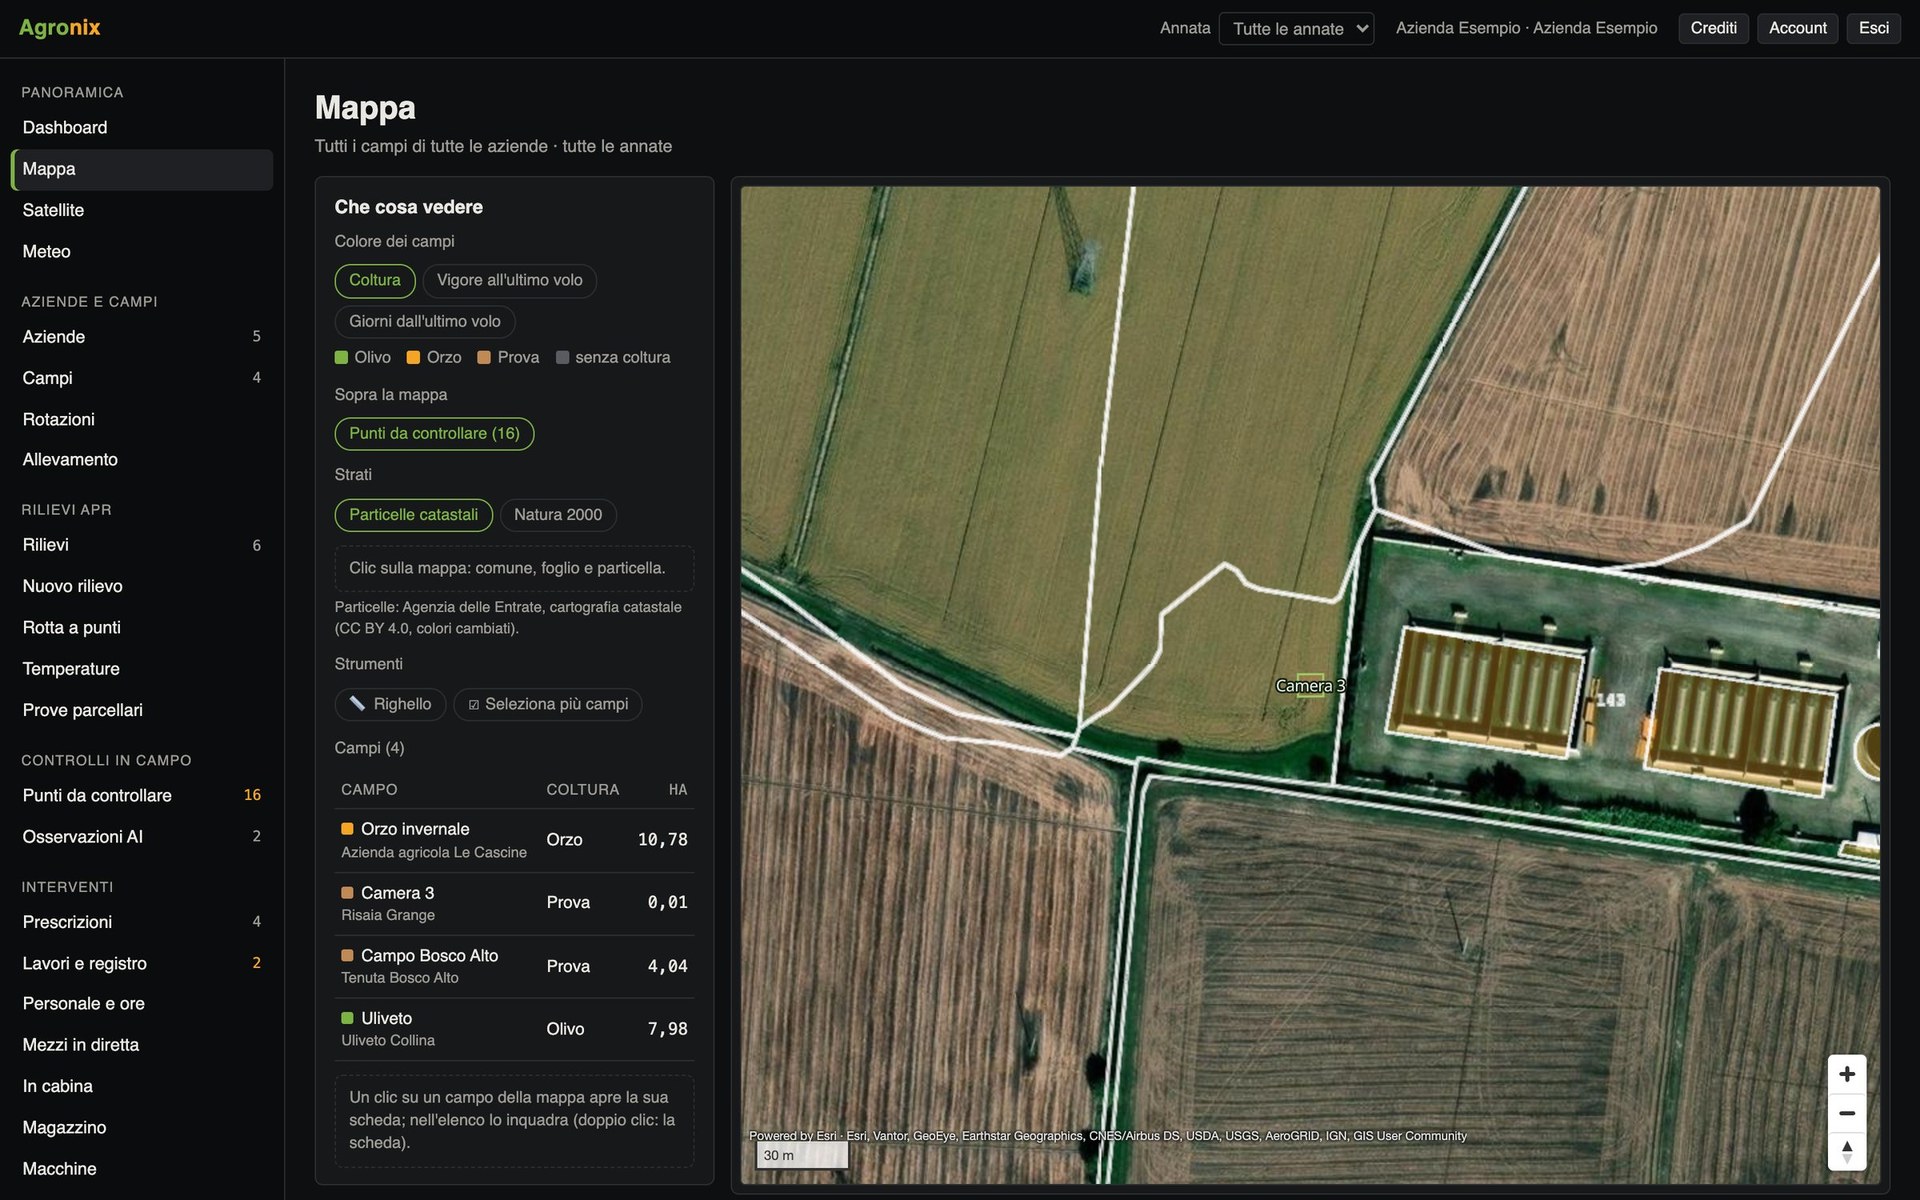Sort by the HA column header
Image resolution: width=1920 pixels, height=1200 pixels.
(x=678, y=790)
